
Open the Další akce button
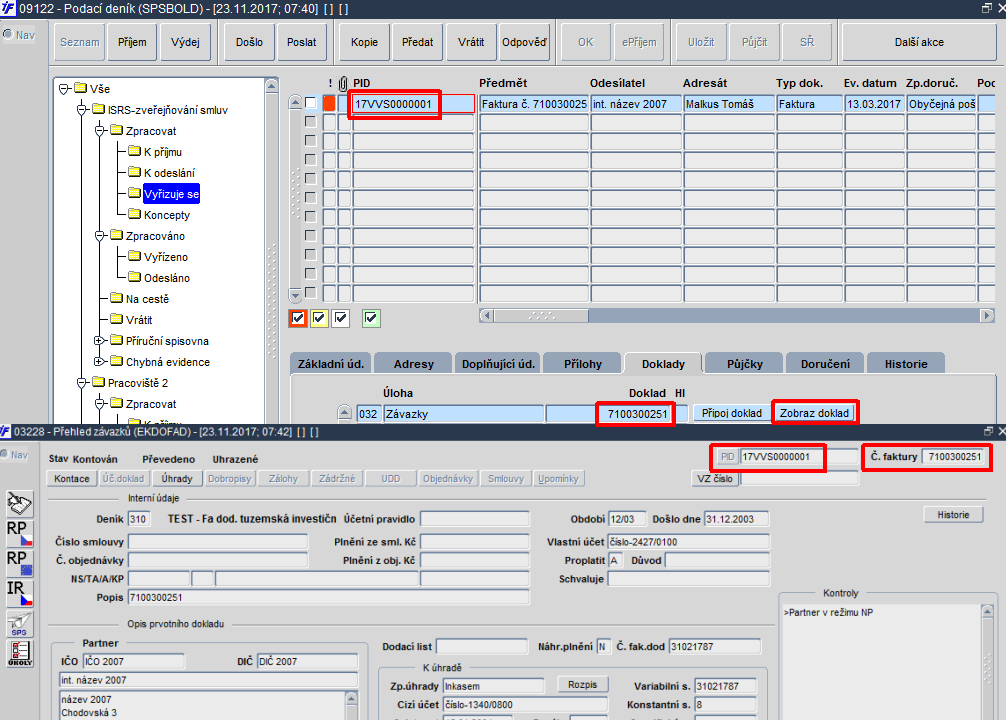point(919,42)
